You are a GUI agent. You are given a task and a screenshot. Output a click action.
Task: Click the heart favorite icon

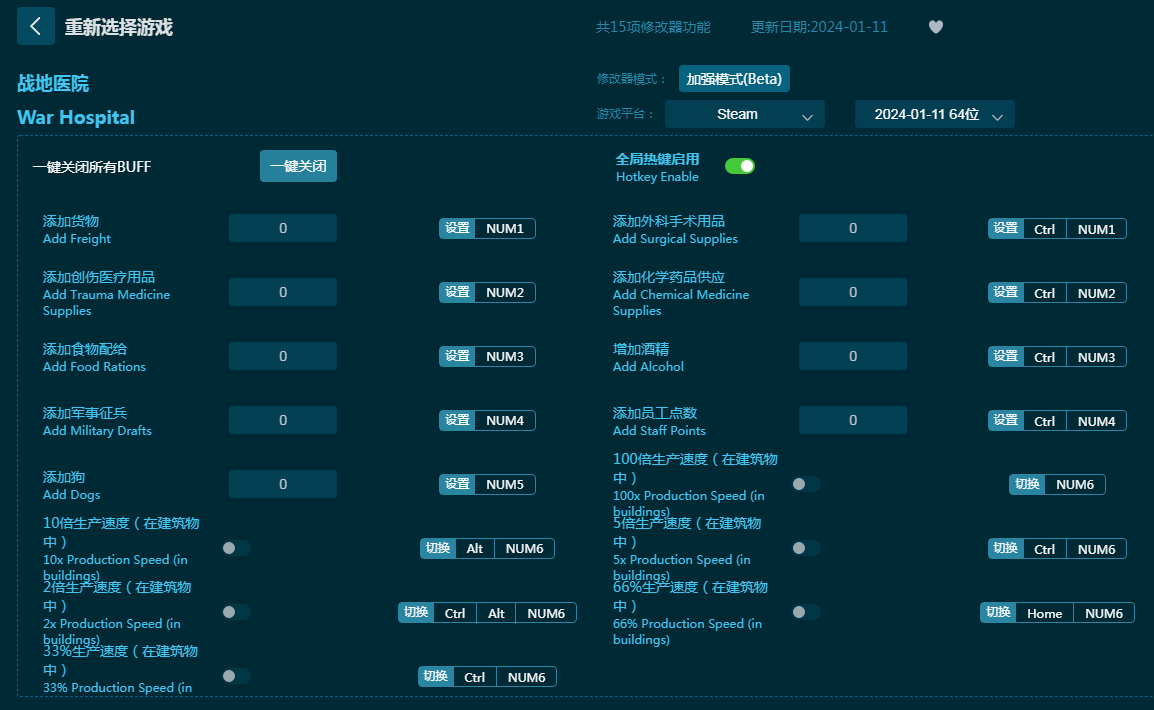(936, 27)
